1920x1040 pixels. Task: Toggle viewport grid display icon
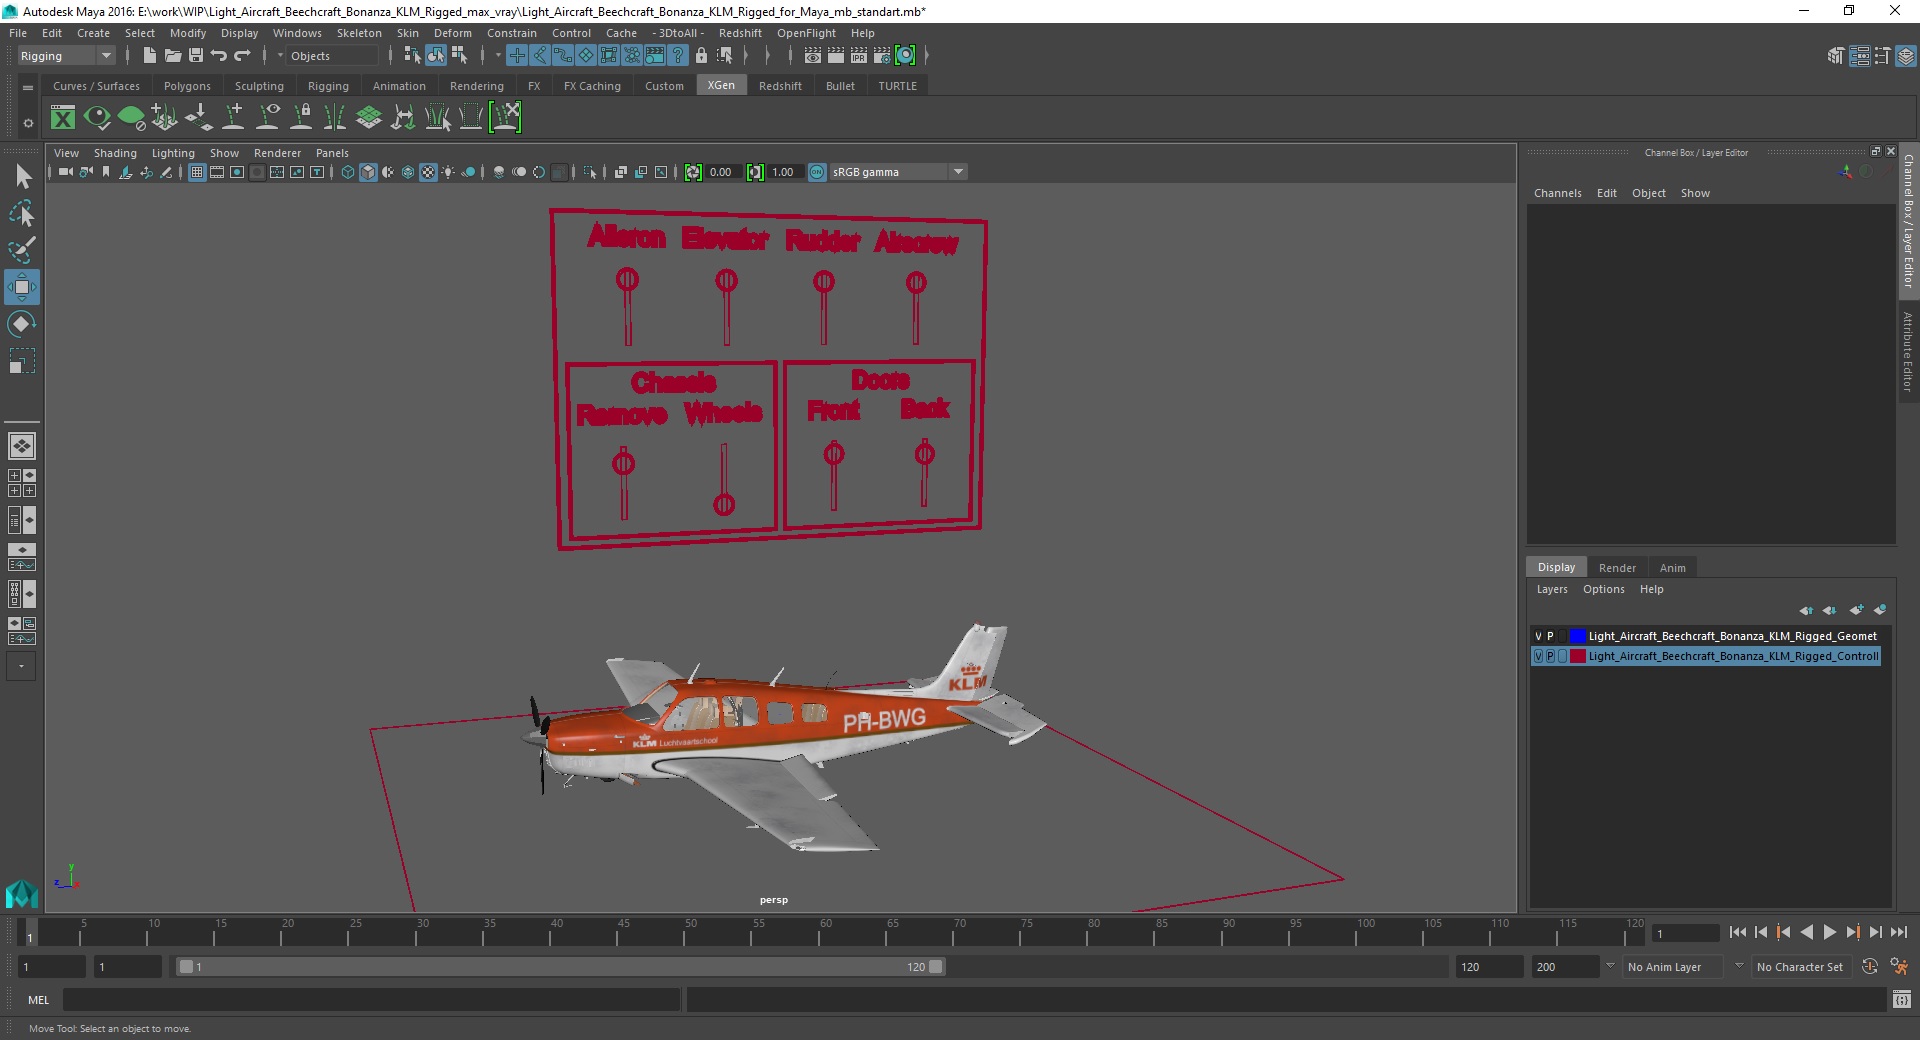point(197,172)
